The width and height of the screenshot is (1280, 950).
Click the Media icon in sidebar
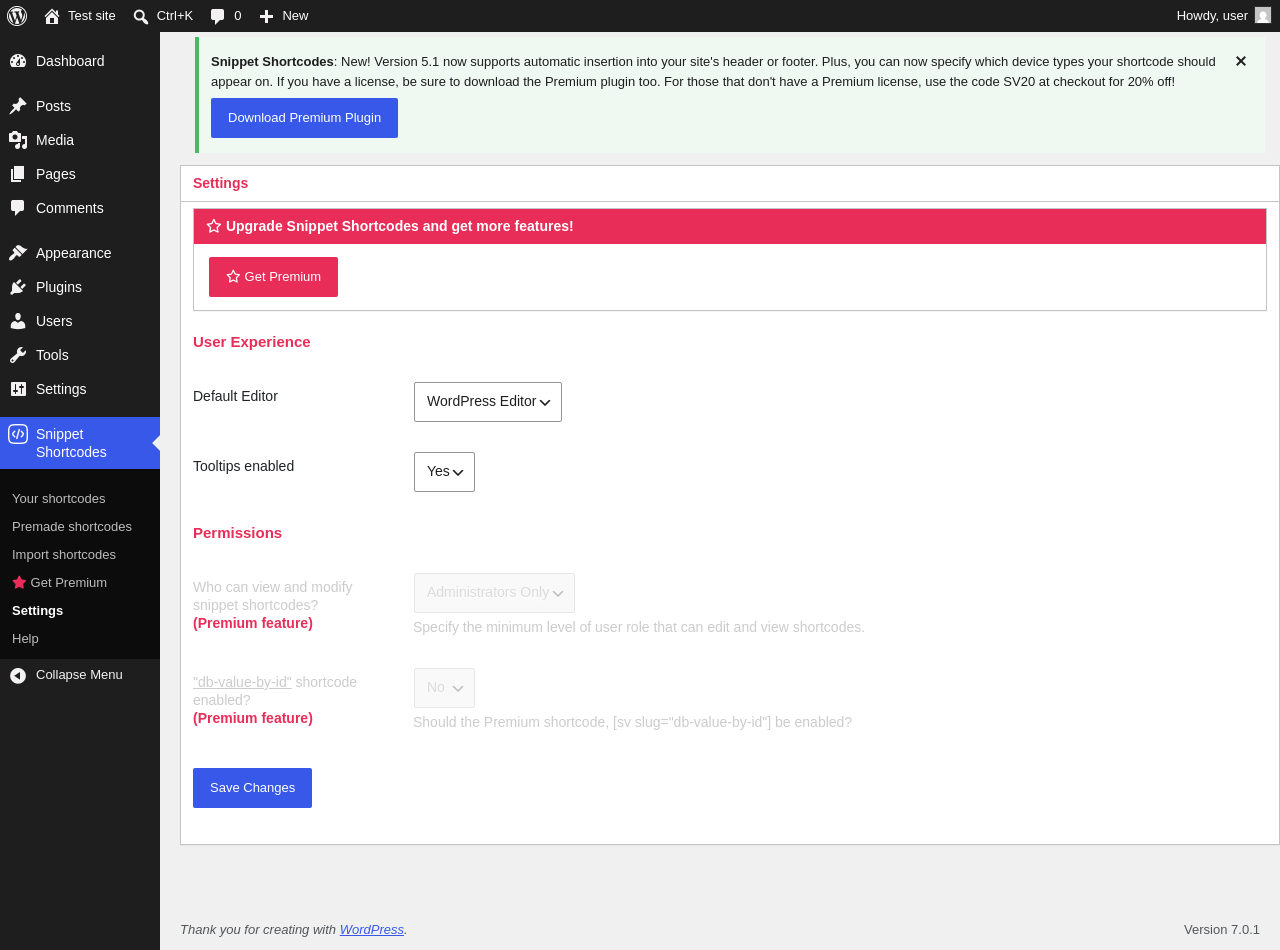click(x=18, y=140)
